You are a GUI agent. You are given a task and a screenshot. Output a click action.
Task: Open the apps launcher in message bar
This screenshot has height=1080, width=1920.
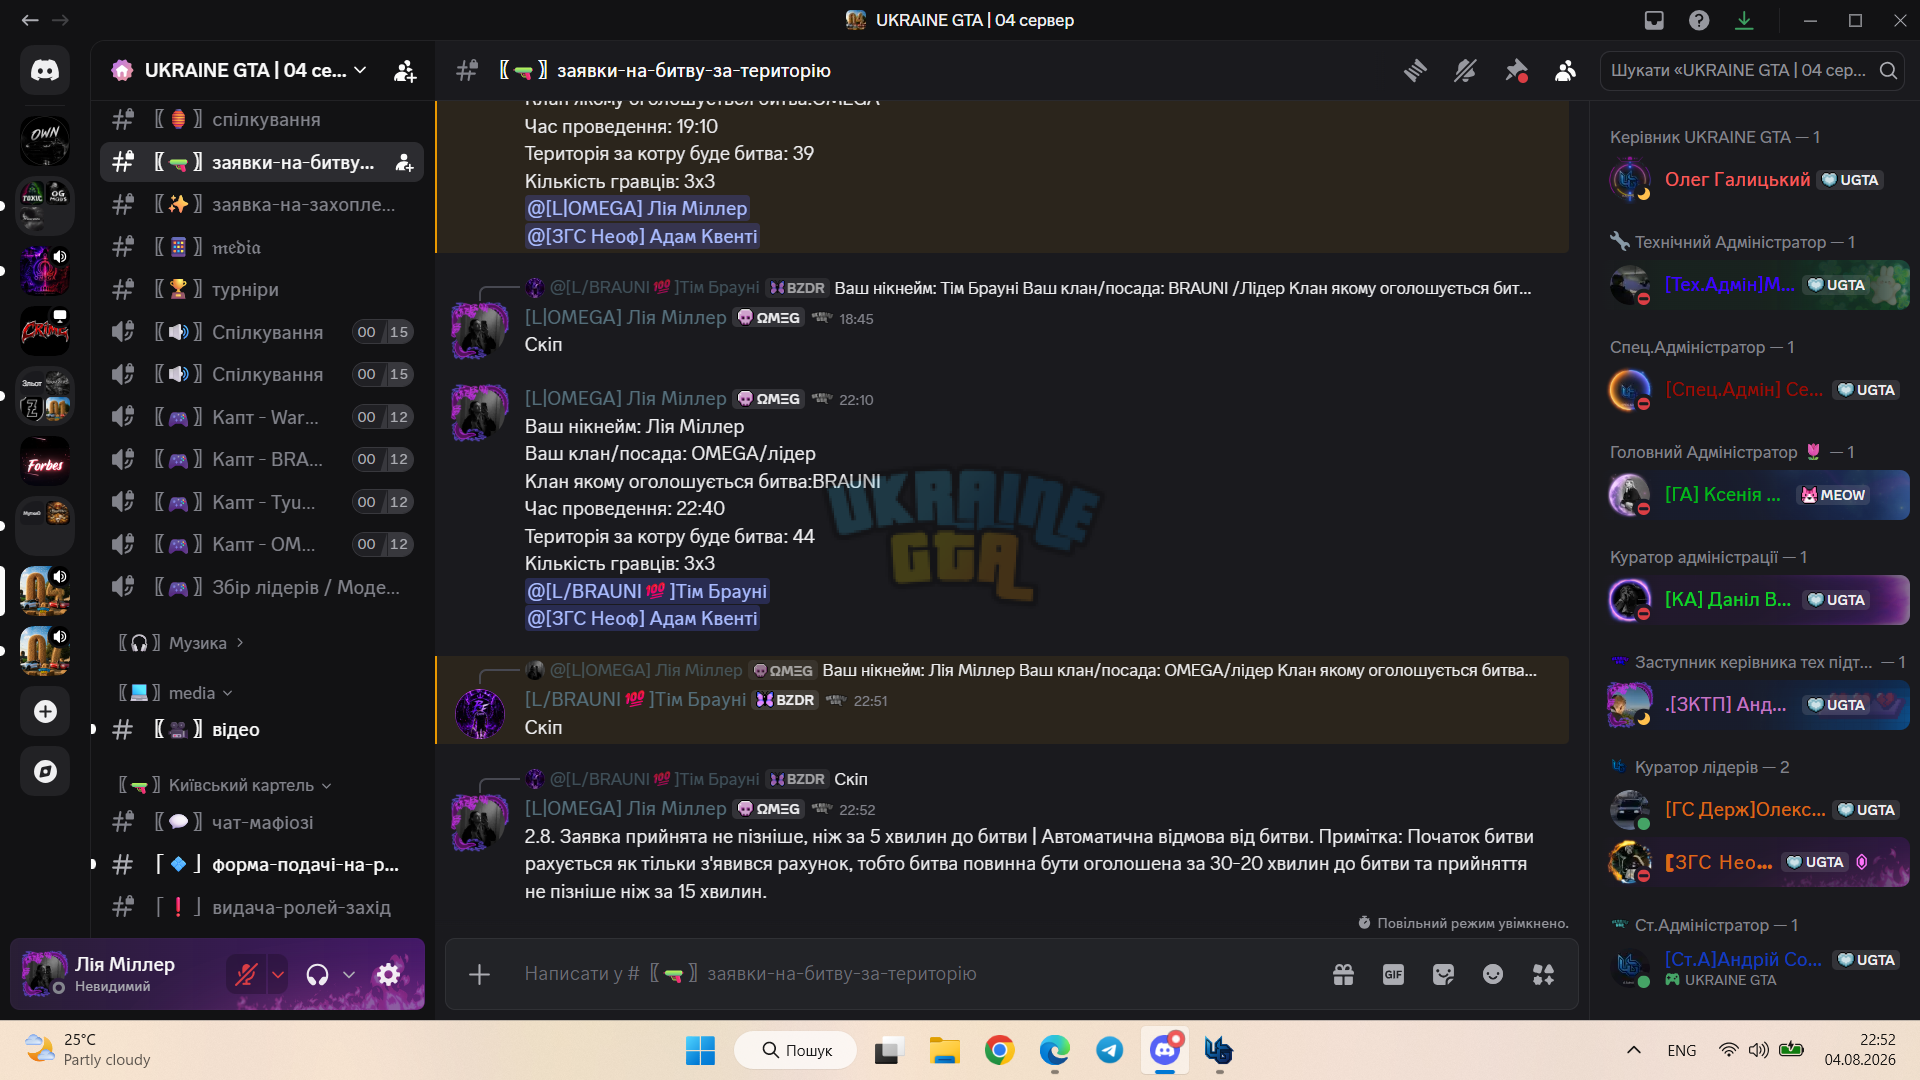(x=1543, y=974)
